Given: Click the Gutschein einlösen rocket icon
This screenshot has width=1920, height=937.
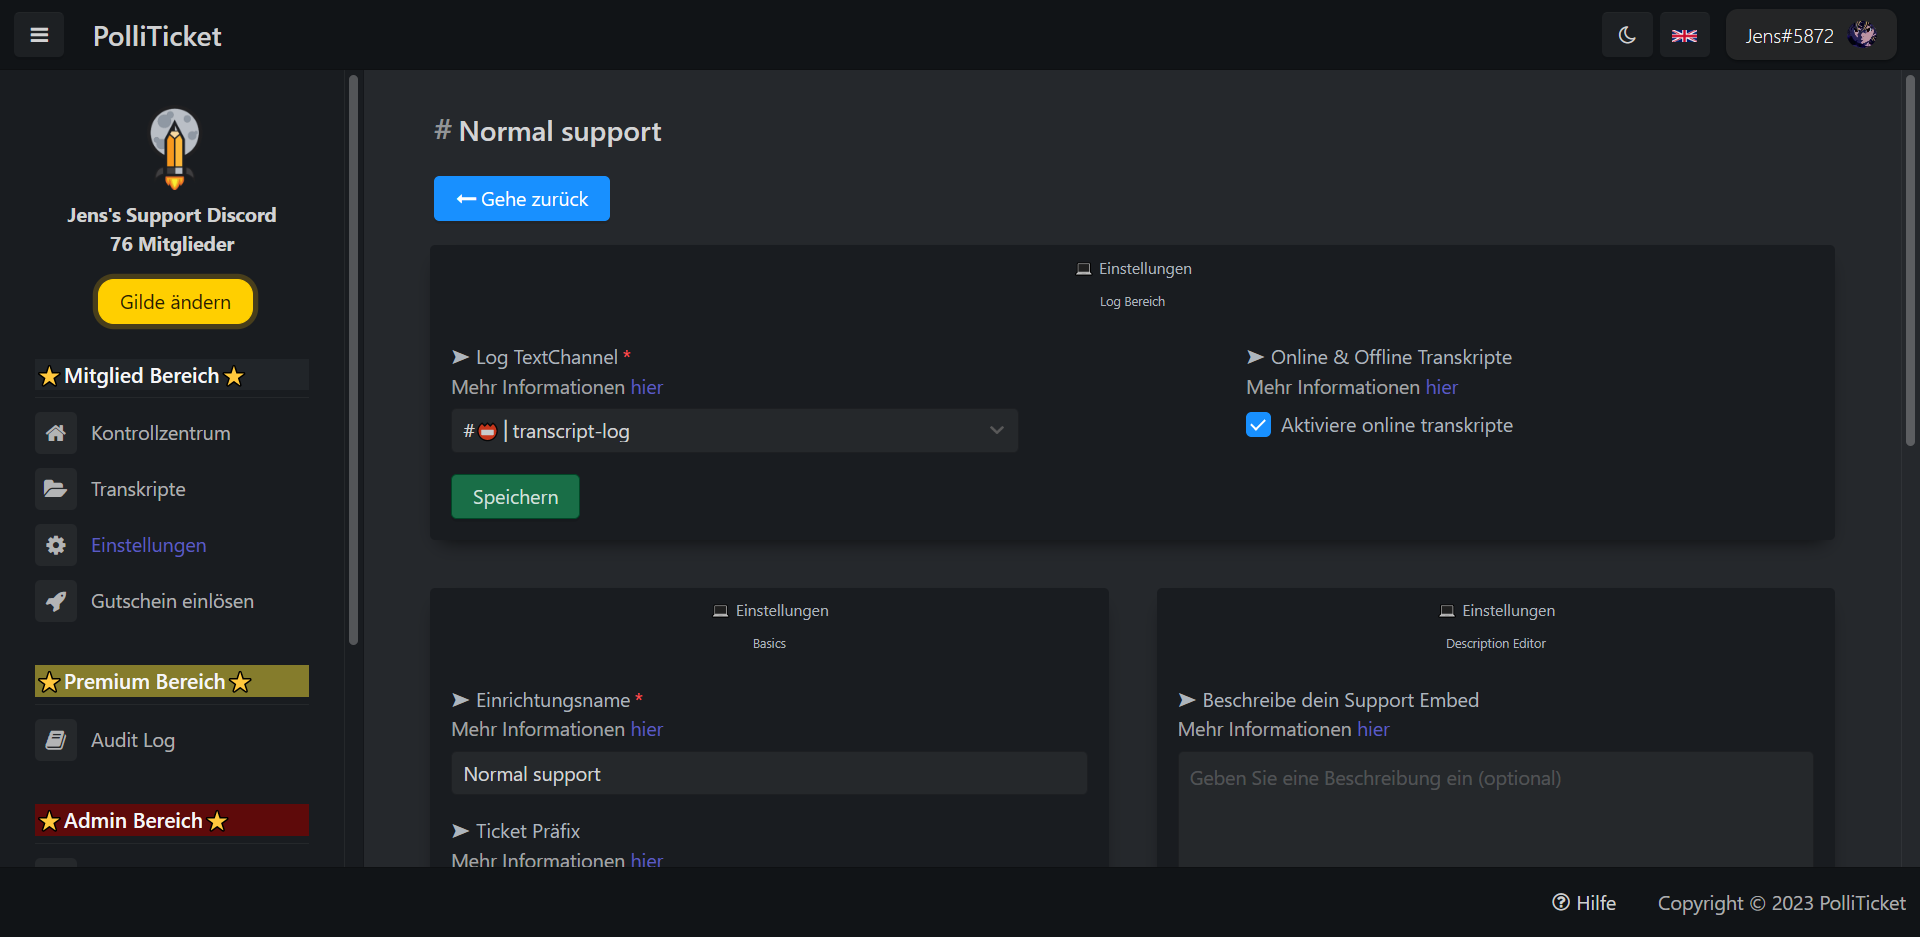Looking at the screenshot, I should [x=56, y=601].
